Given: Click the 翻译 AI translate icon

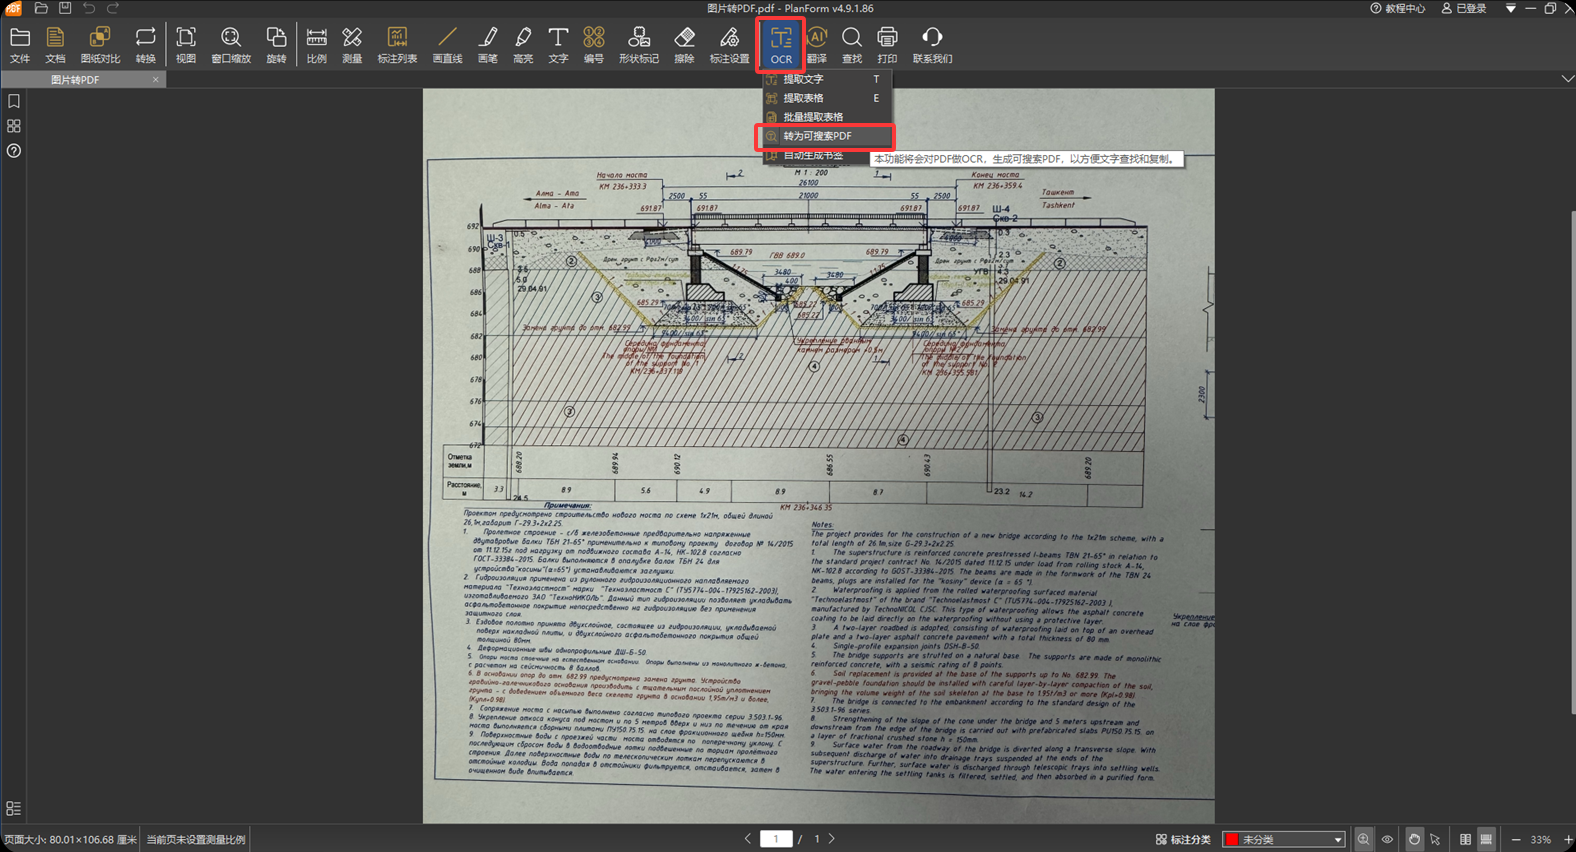Looking at the screenshot, I should pos(817,45).
